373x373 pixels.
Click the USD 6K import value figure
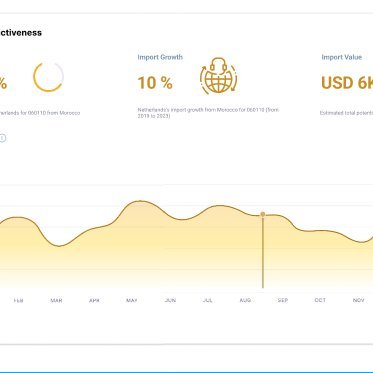pyautogui.click(x=347, y=83)
